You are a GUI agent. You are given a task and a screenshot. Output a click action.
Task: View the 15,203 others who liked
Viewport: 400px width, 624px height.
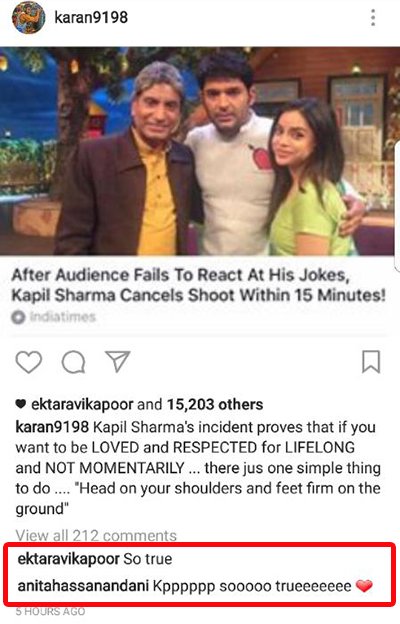[215, 404]
